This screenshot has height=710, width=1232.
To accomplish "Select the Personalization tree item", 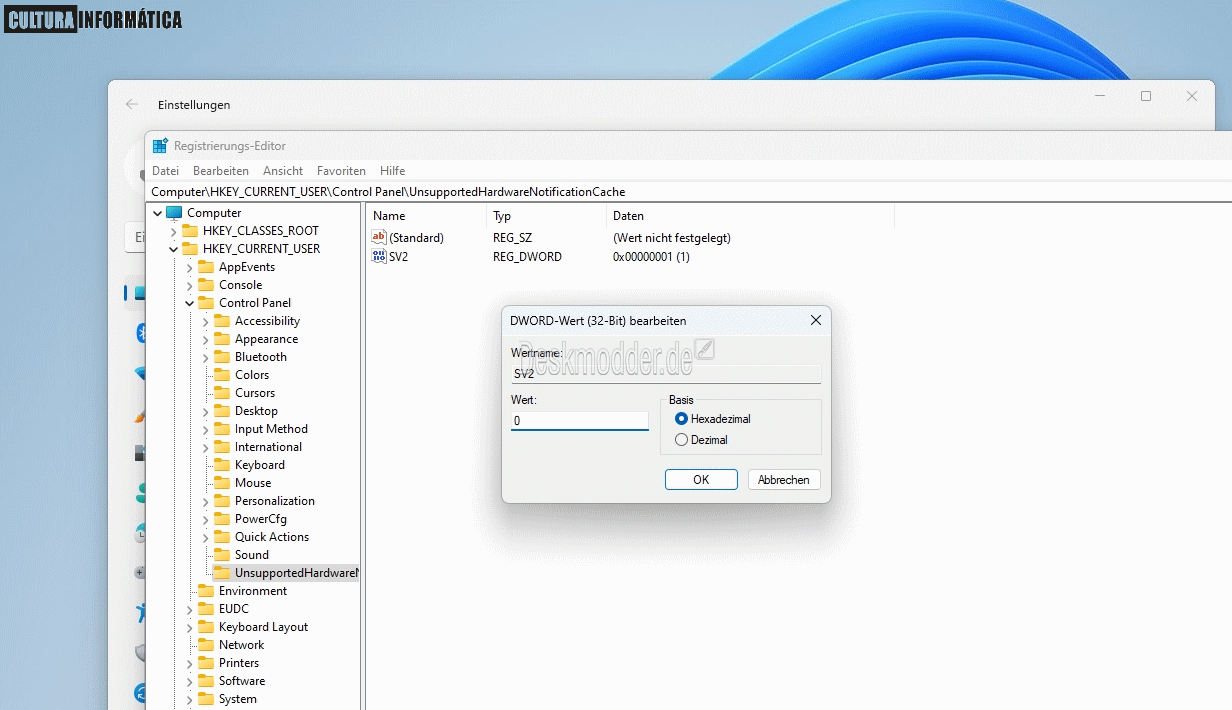I will pos(275,501).
